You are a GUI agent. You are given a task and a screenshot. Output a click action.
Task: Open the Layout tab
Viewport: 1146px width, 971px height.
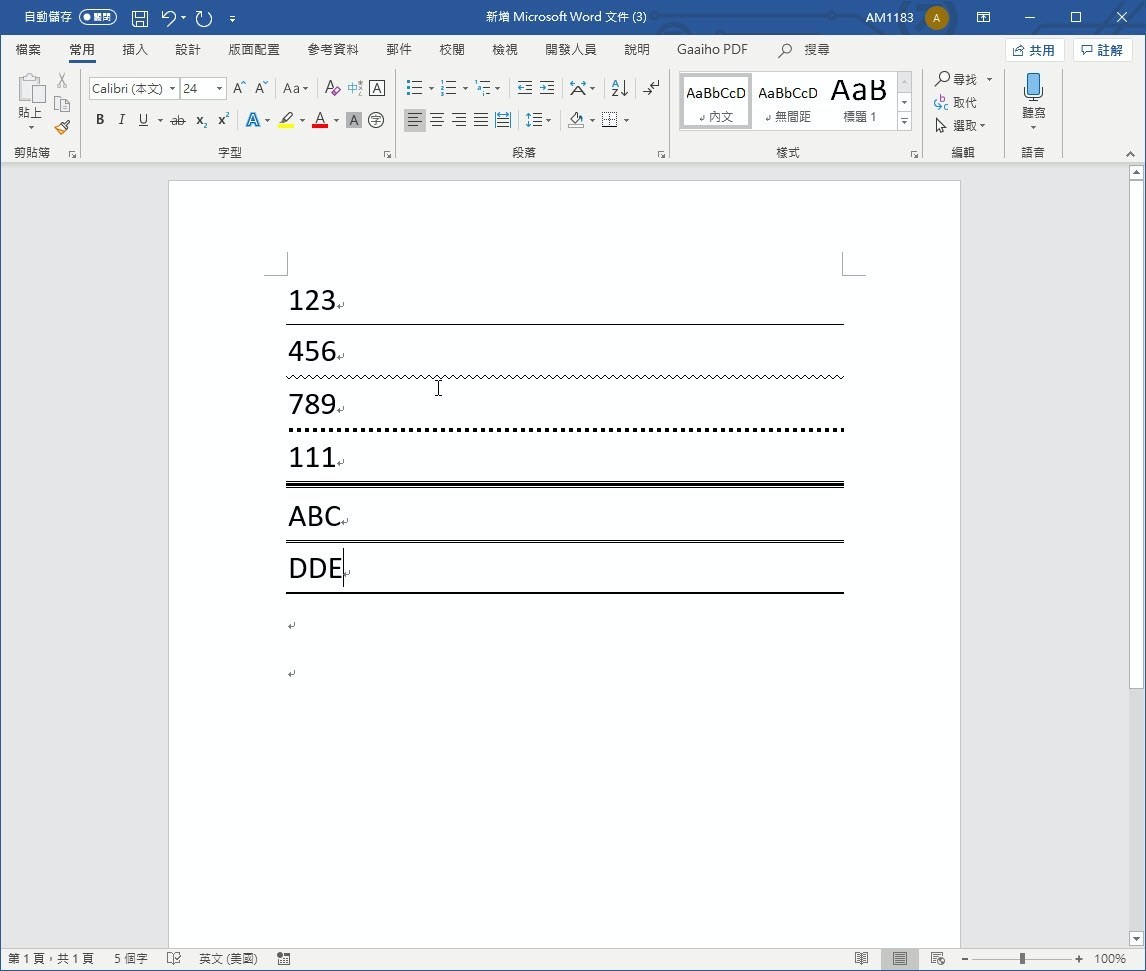pos(254,50)
